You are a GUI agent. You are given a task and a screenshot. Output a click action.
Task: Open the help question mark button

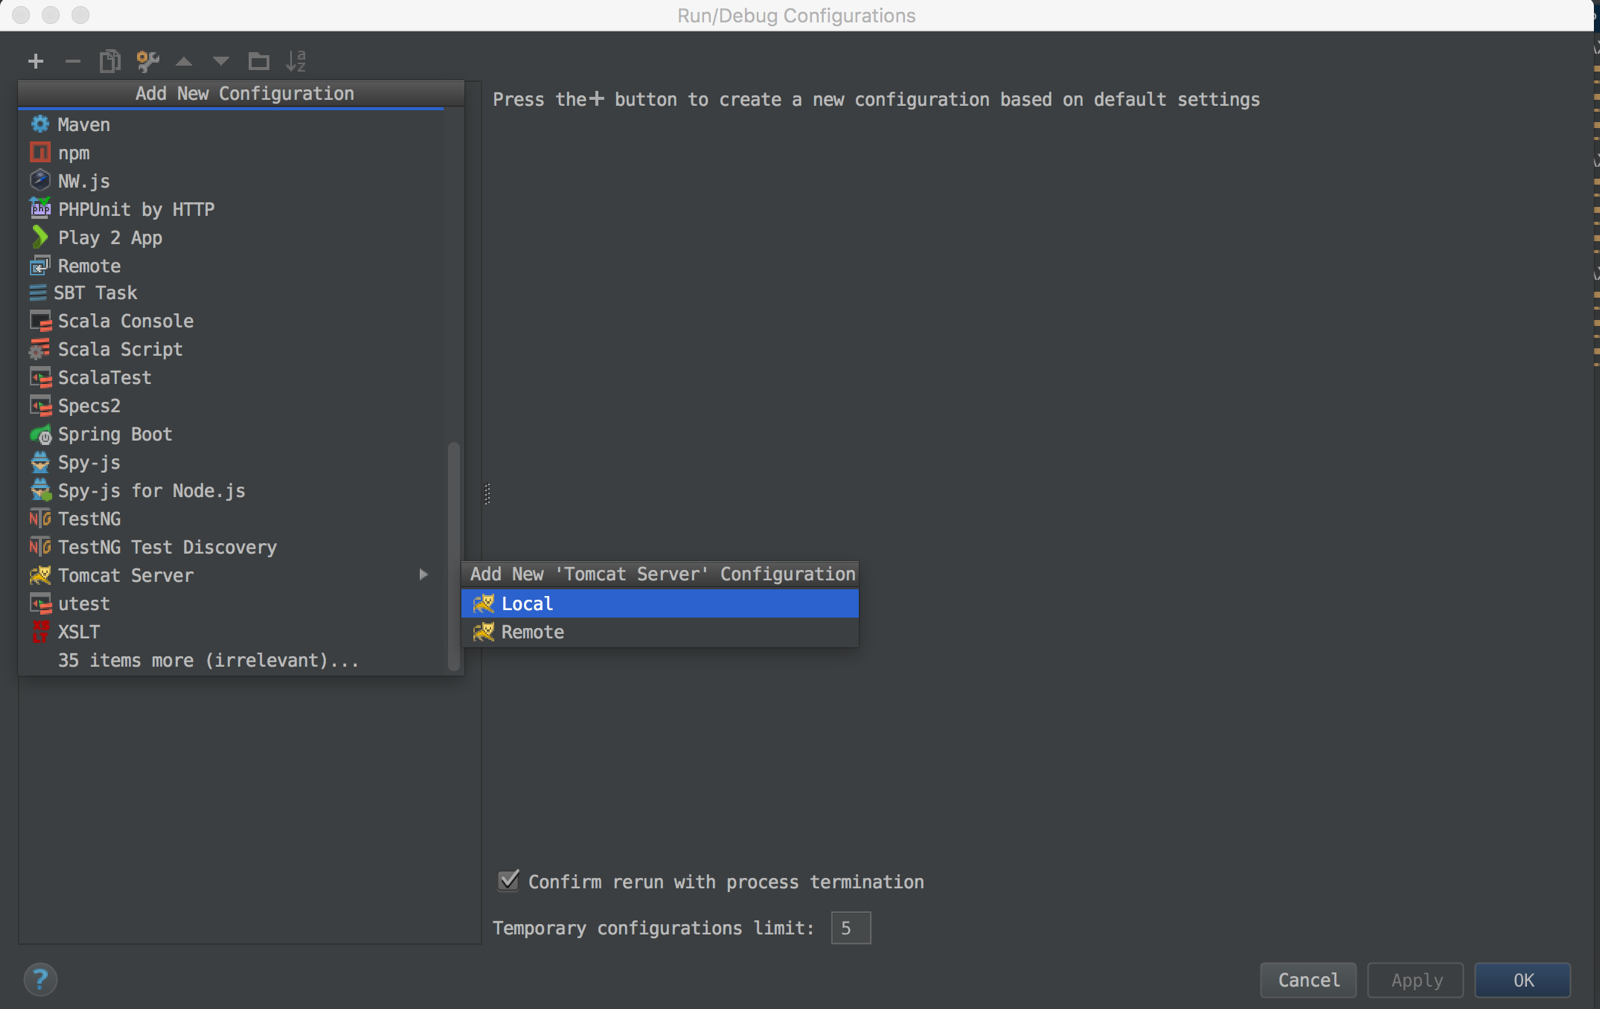[x=40, y=980]
